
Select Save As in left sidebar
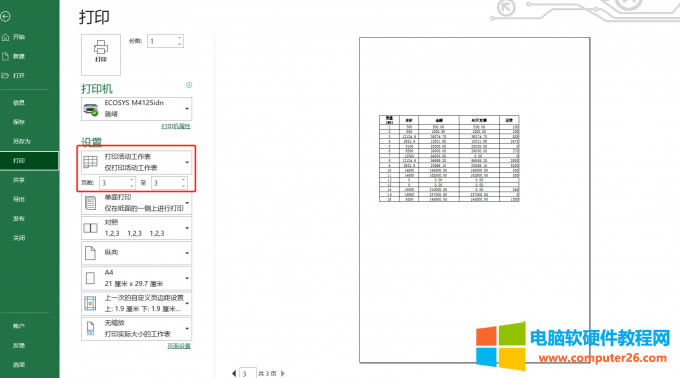(22, 141)
